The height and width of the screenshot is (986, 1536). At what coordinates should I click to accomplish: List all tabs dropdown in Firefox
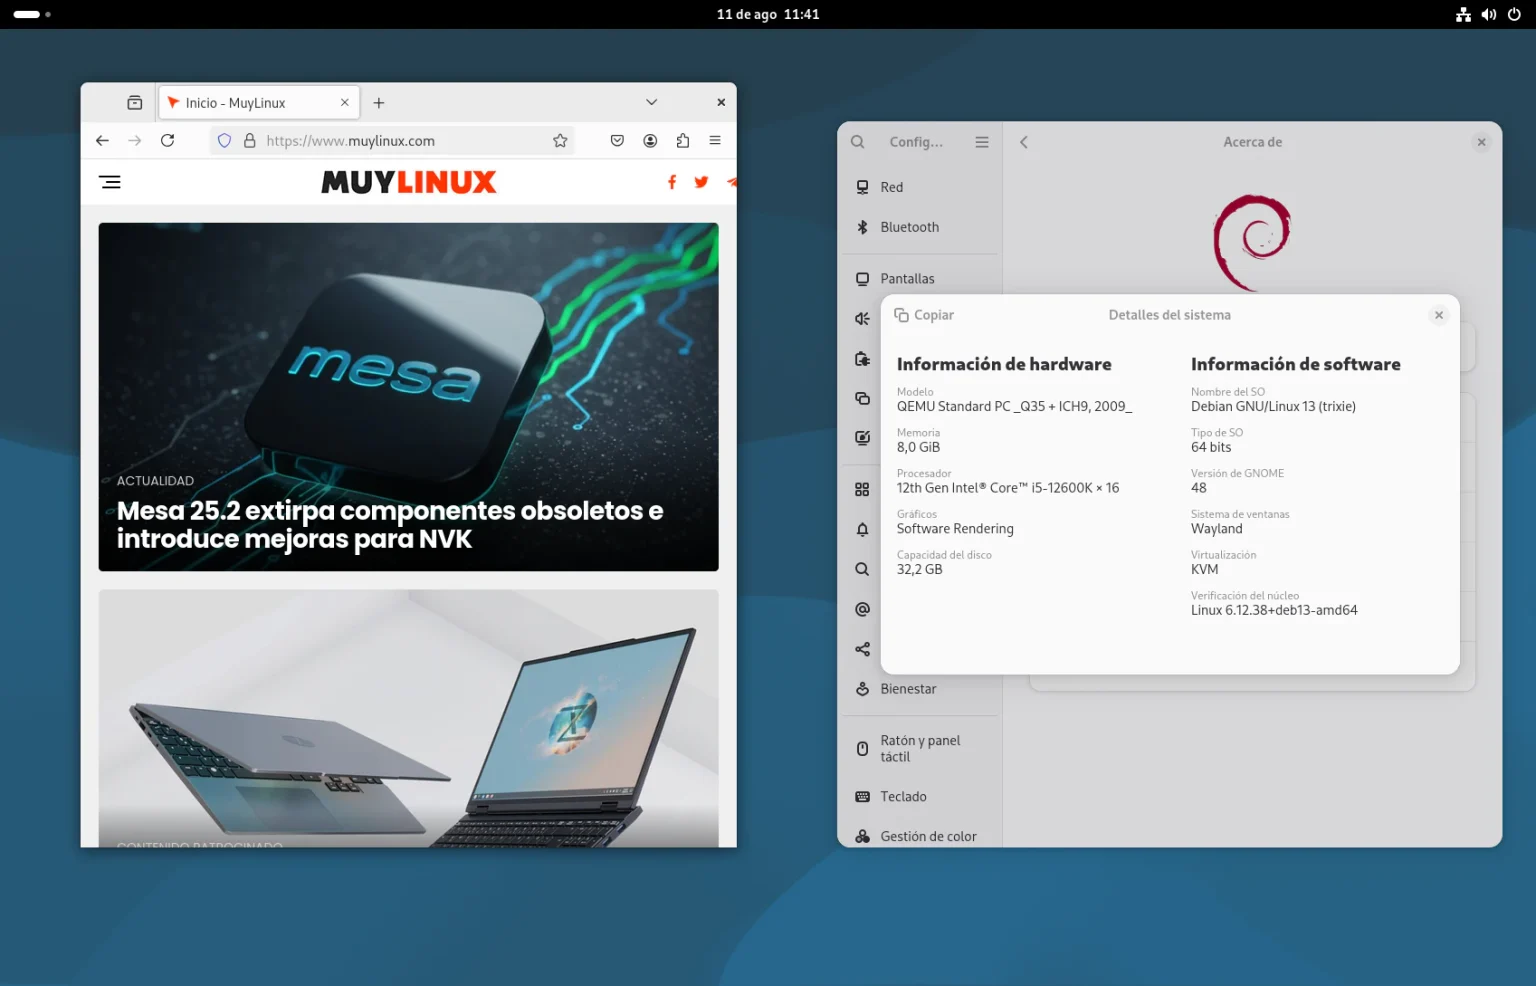(x=651, y=102)
